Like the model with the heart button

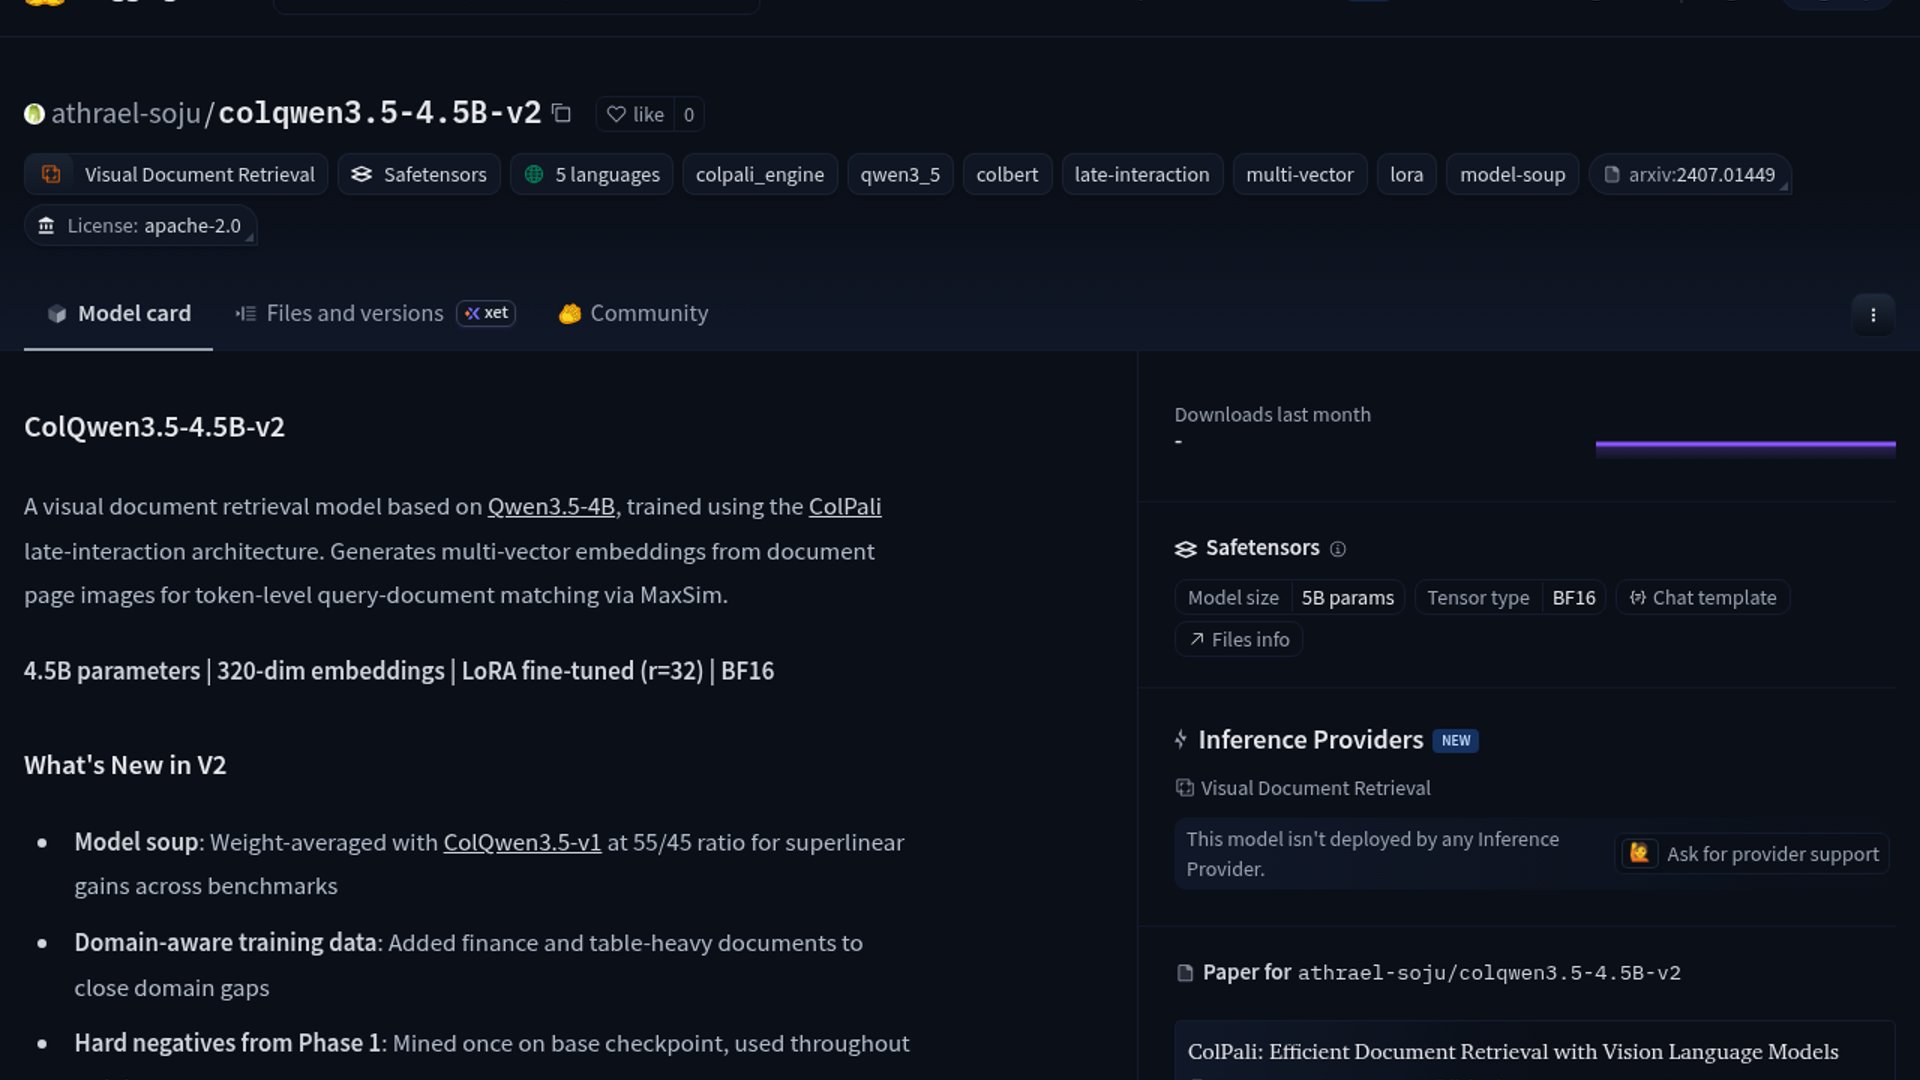[x=635, y=114]
